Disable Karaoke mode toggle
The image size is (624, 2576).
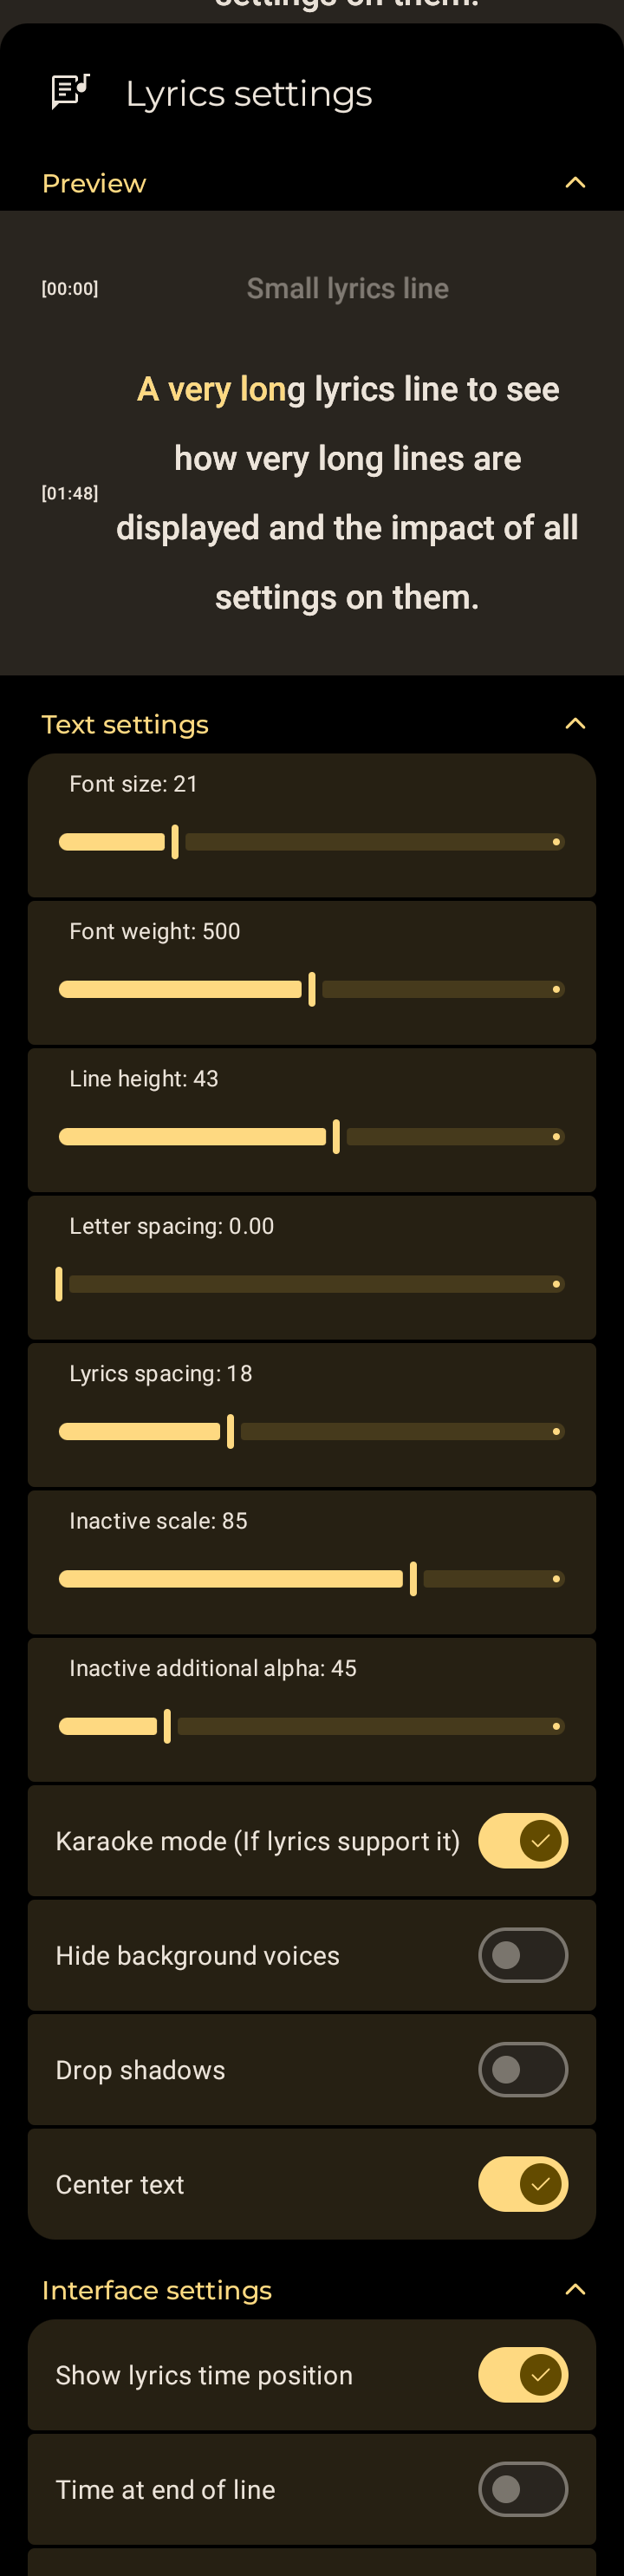click(523, 1841)
